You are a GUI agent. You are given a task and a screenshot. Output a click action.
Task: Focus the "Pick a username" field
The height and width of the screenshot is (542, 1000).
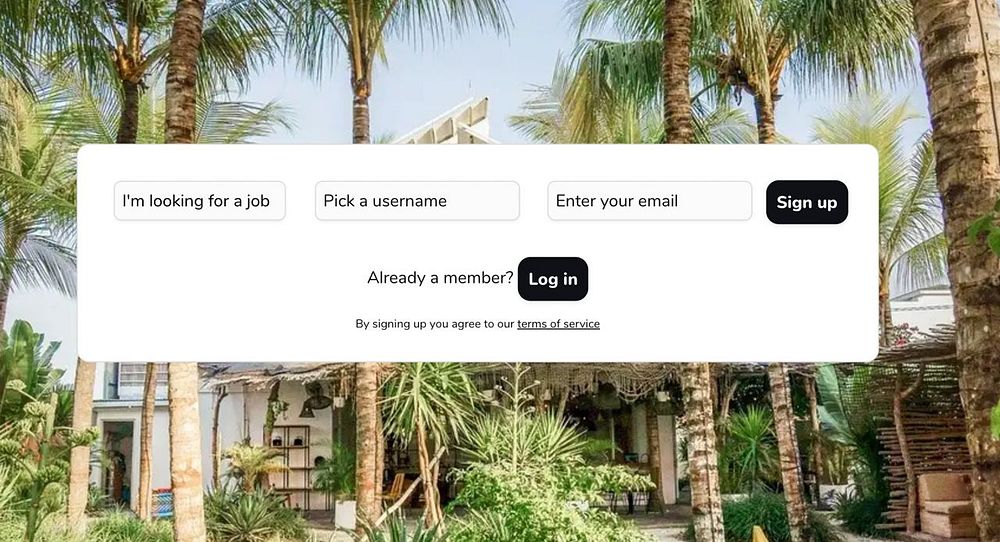coord(417,201)
